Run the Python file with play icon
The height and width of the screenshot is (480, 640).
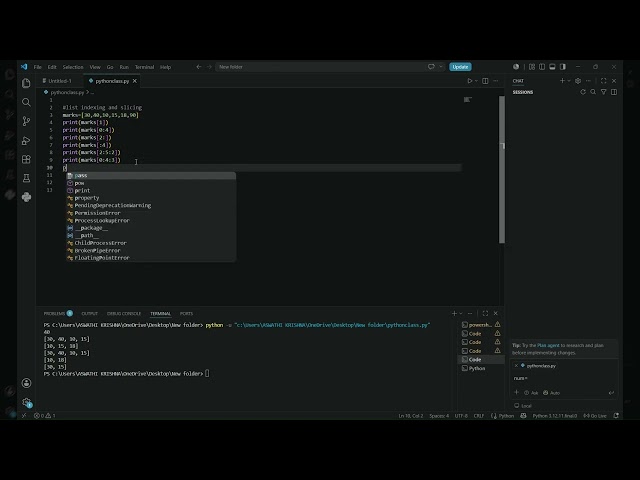(x=470, y=81)
